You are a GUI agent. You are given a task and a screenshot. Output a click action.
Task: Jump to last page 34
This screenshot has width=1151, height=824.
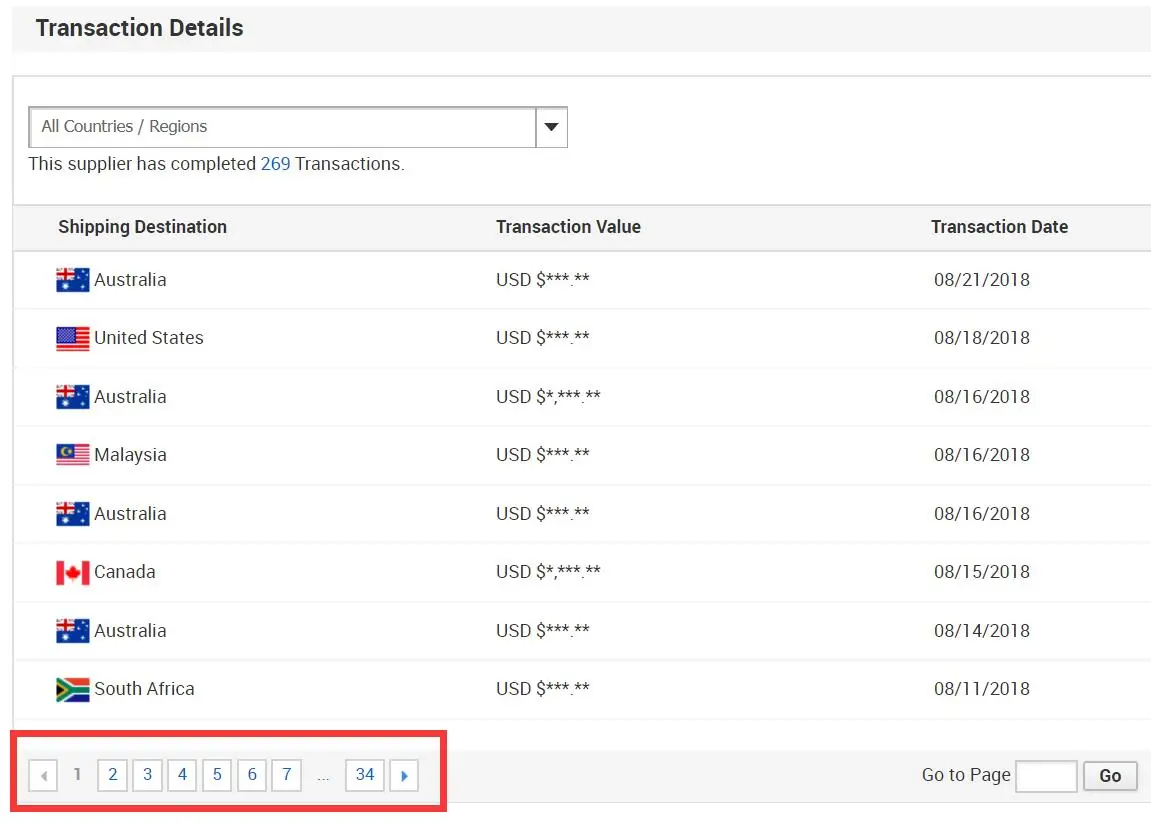365,775
